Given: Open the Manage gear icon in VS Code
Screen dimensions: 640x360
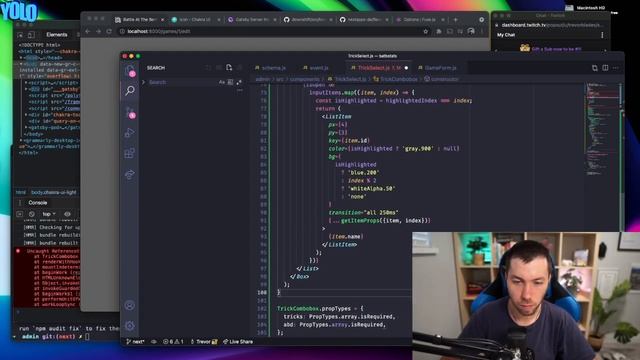Looking at the screenshot, I should pos(130,325).
